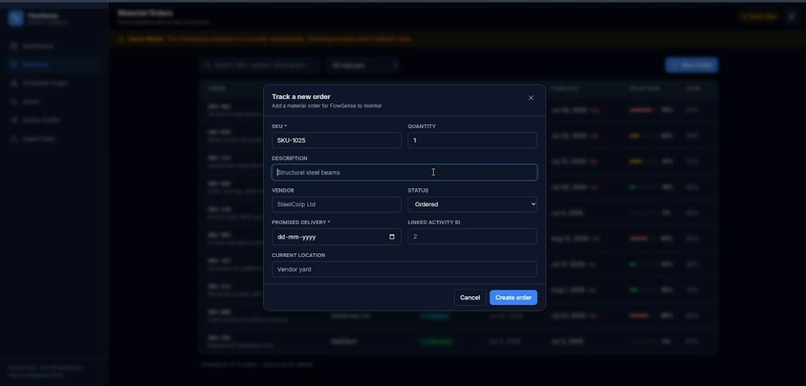Focus the Description field
The image size is (806, 386).
tap(405, 172)
